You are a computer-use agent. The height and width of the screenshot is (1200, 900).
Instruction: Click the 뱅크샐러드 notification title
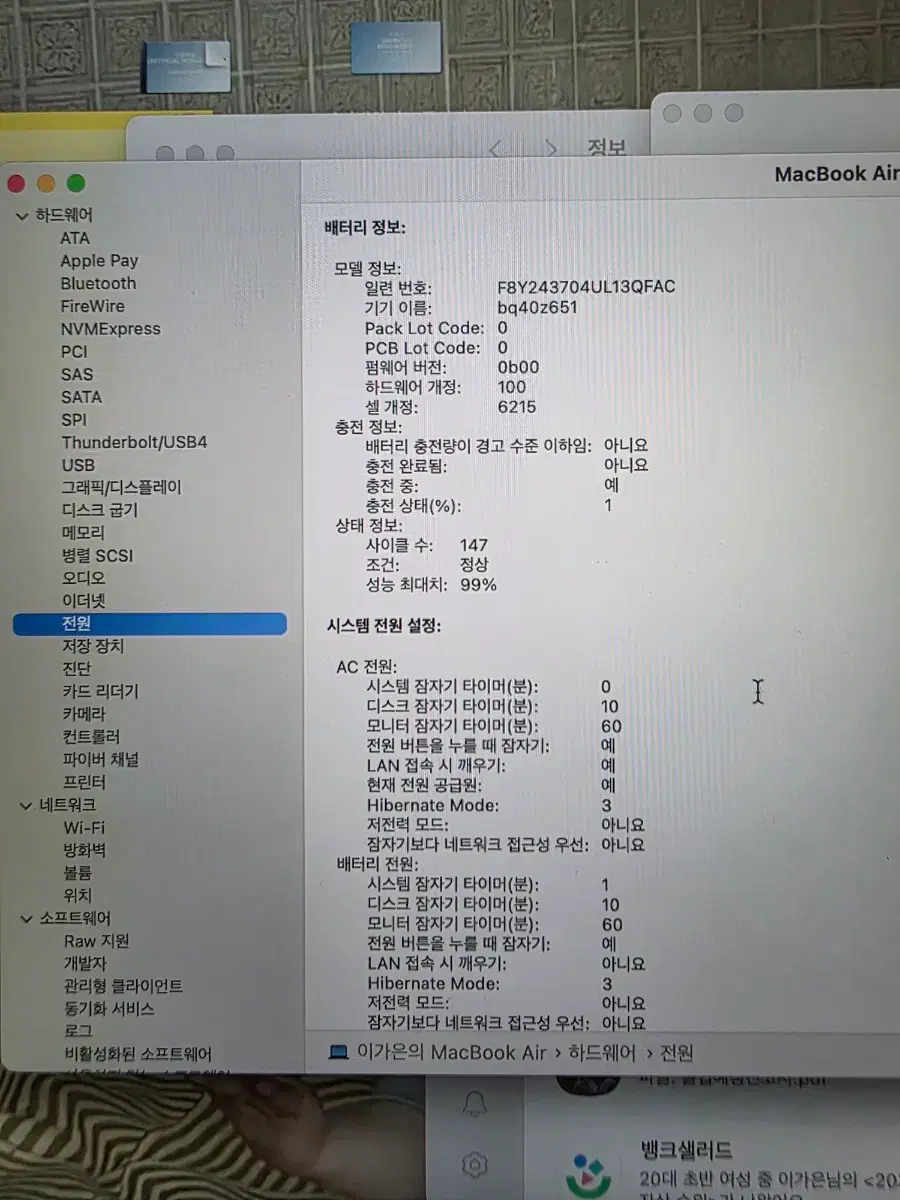pyautogui.click(x=685, y=1150)
